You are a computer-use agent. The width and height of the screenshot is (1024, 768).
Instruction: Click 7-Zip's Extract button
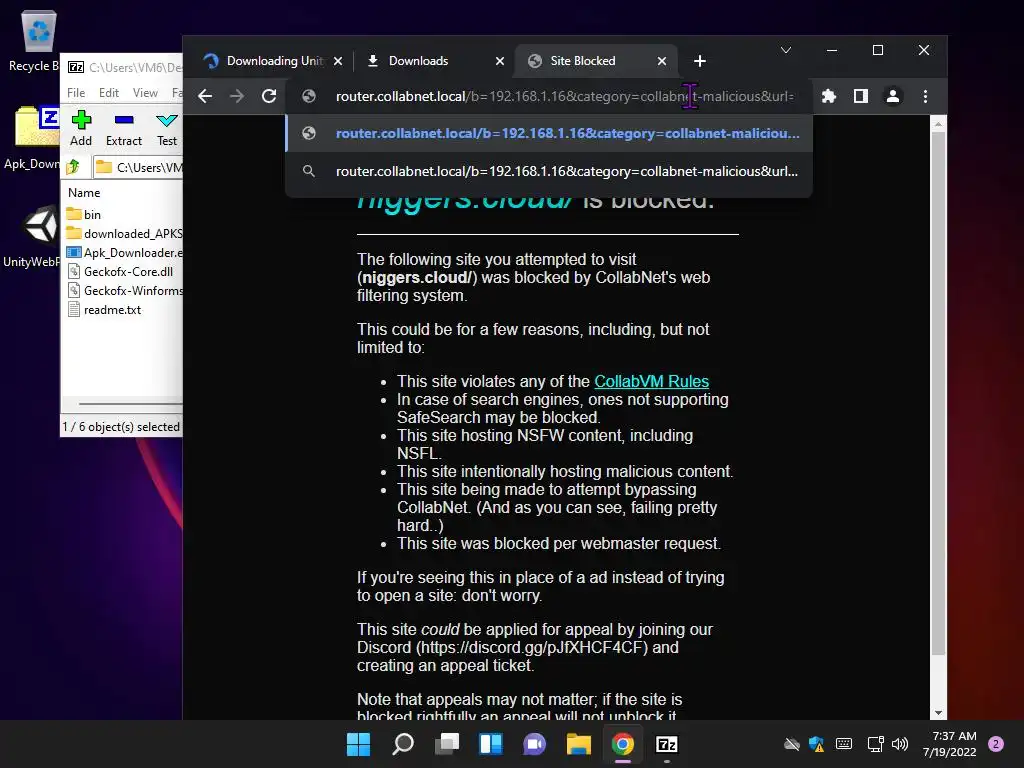click(123, 129)
